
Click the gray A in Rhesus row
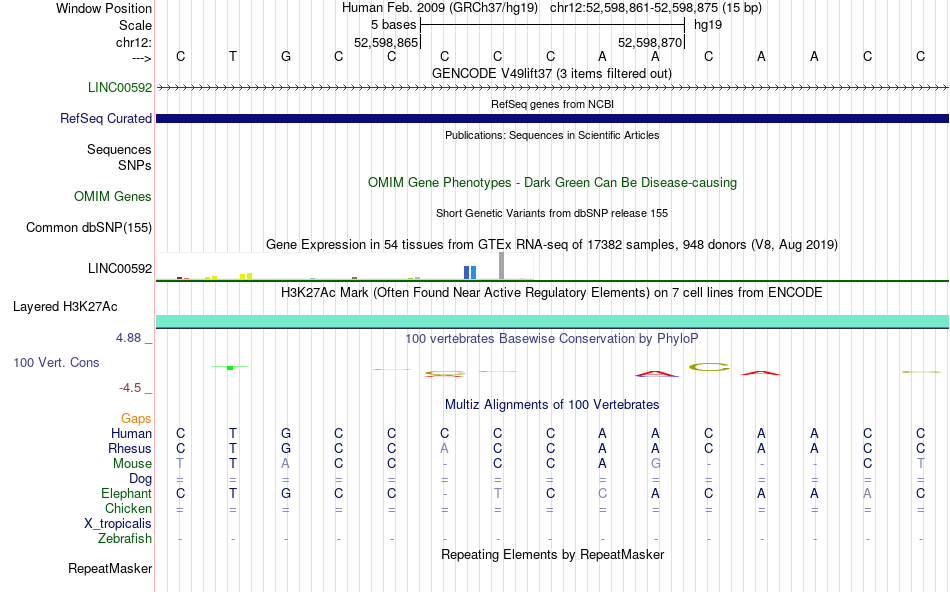tap(445, 448)
